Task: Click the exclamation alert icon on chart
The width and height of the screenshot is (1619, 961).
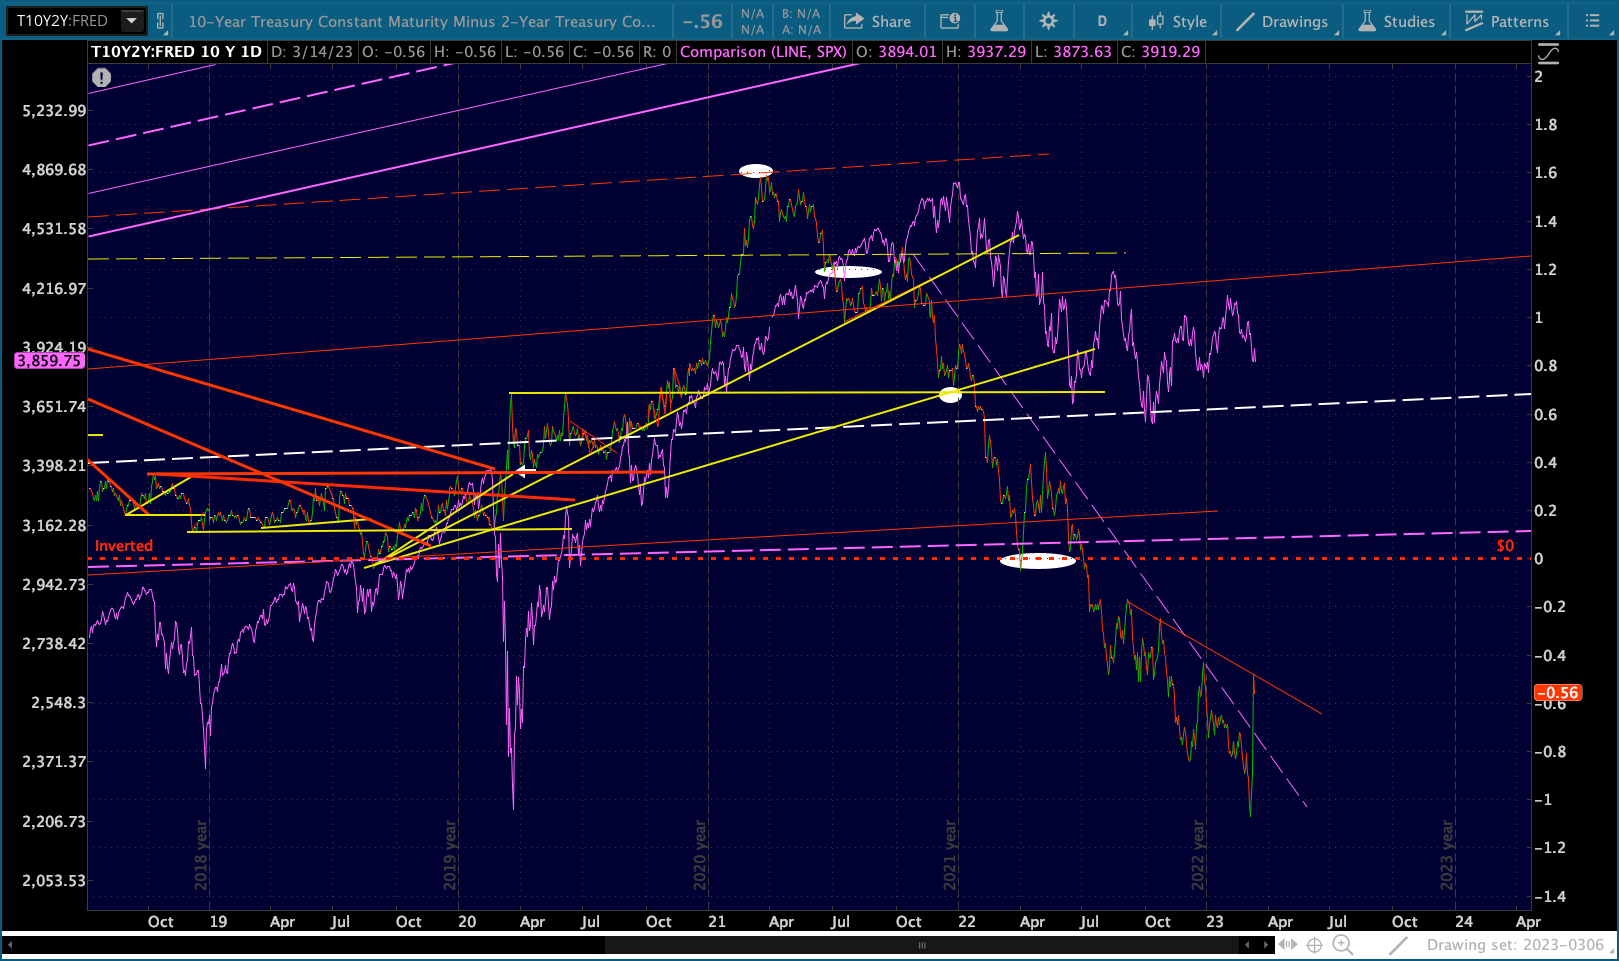Action: 101,77
